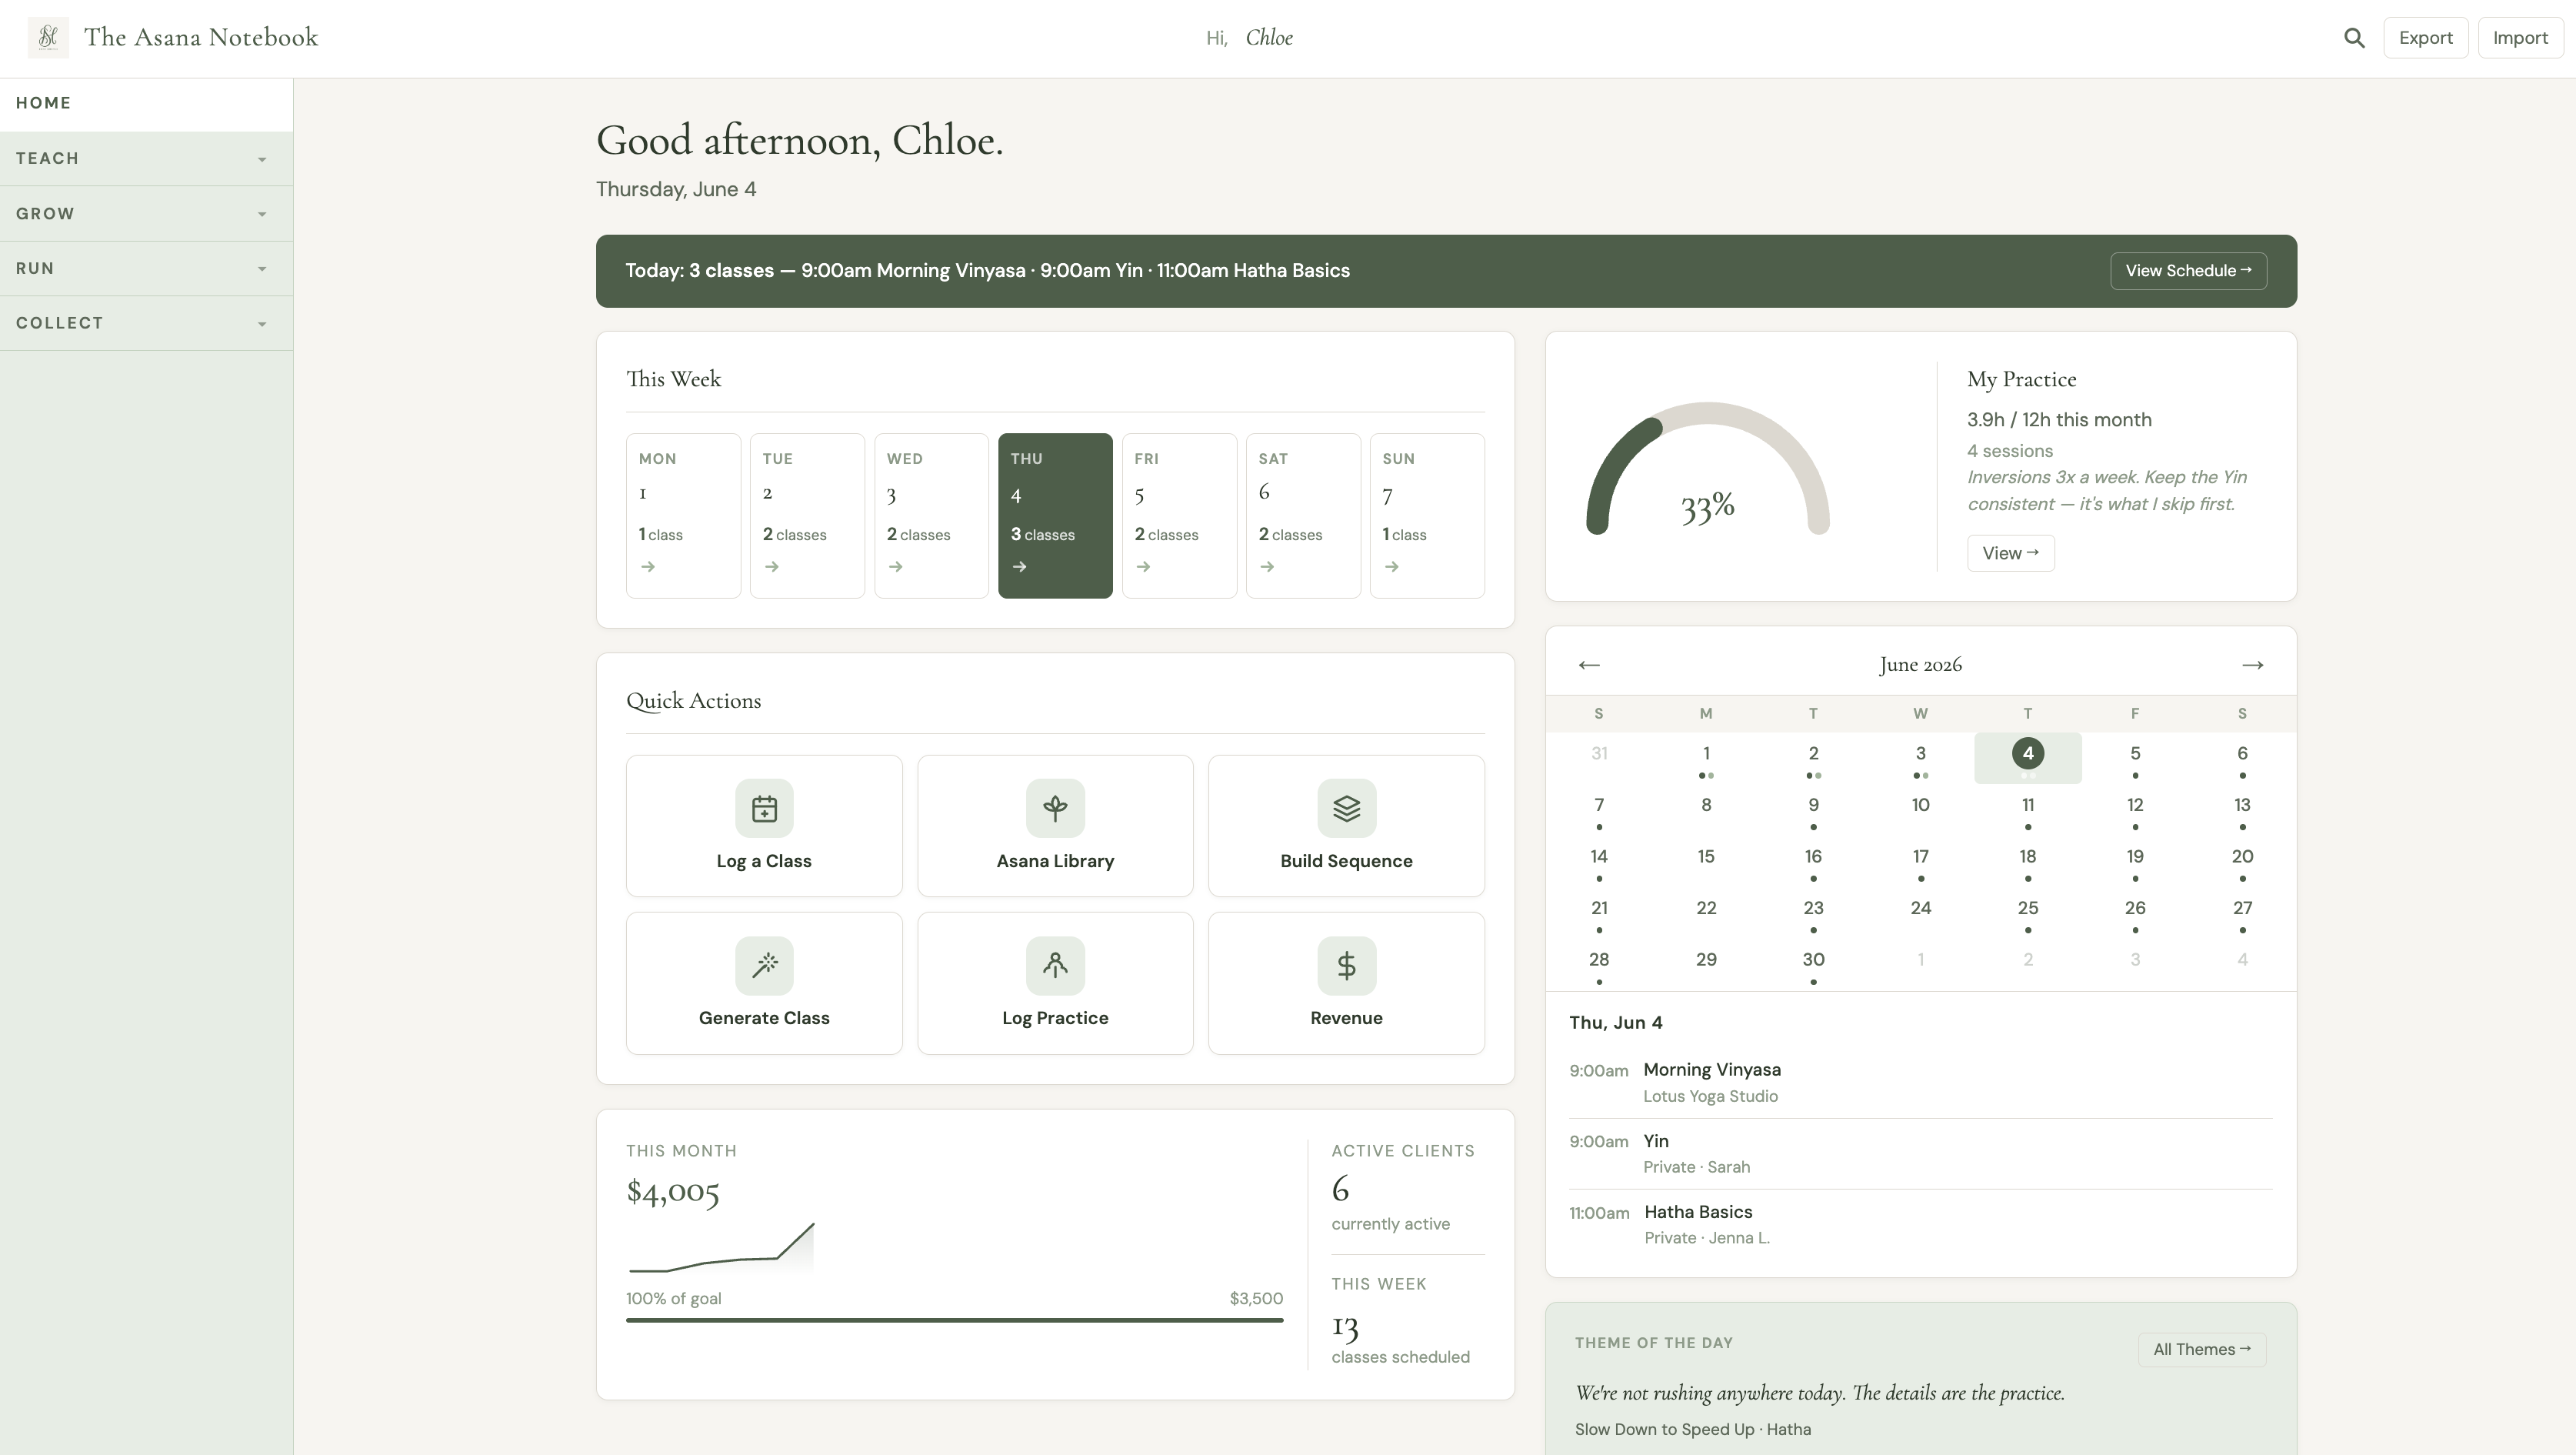The image size is (2576, 1455).
Task: Select May 31 in the calendar
Action: point(1599,759)
